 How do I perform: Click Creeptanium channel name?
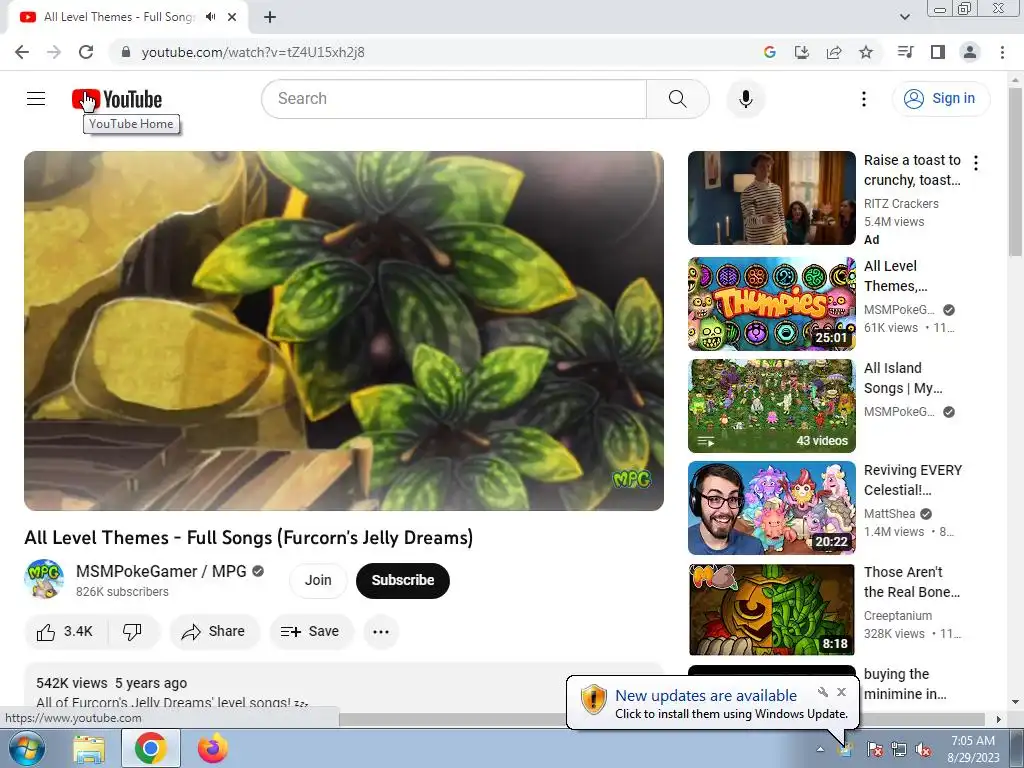point(898,616)
